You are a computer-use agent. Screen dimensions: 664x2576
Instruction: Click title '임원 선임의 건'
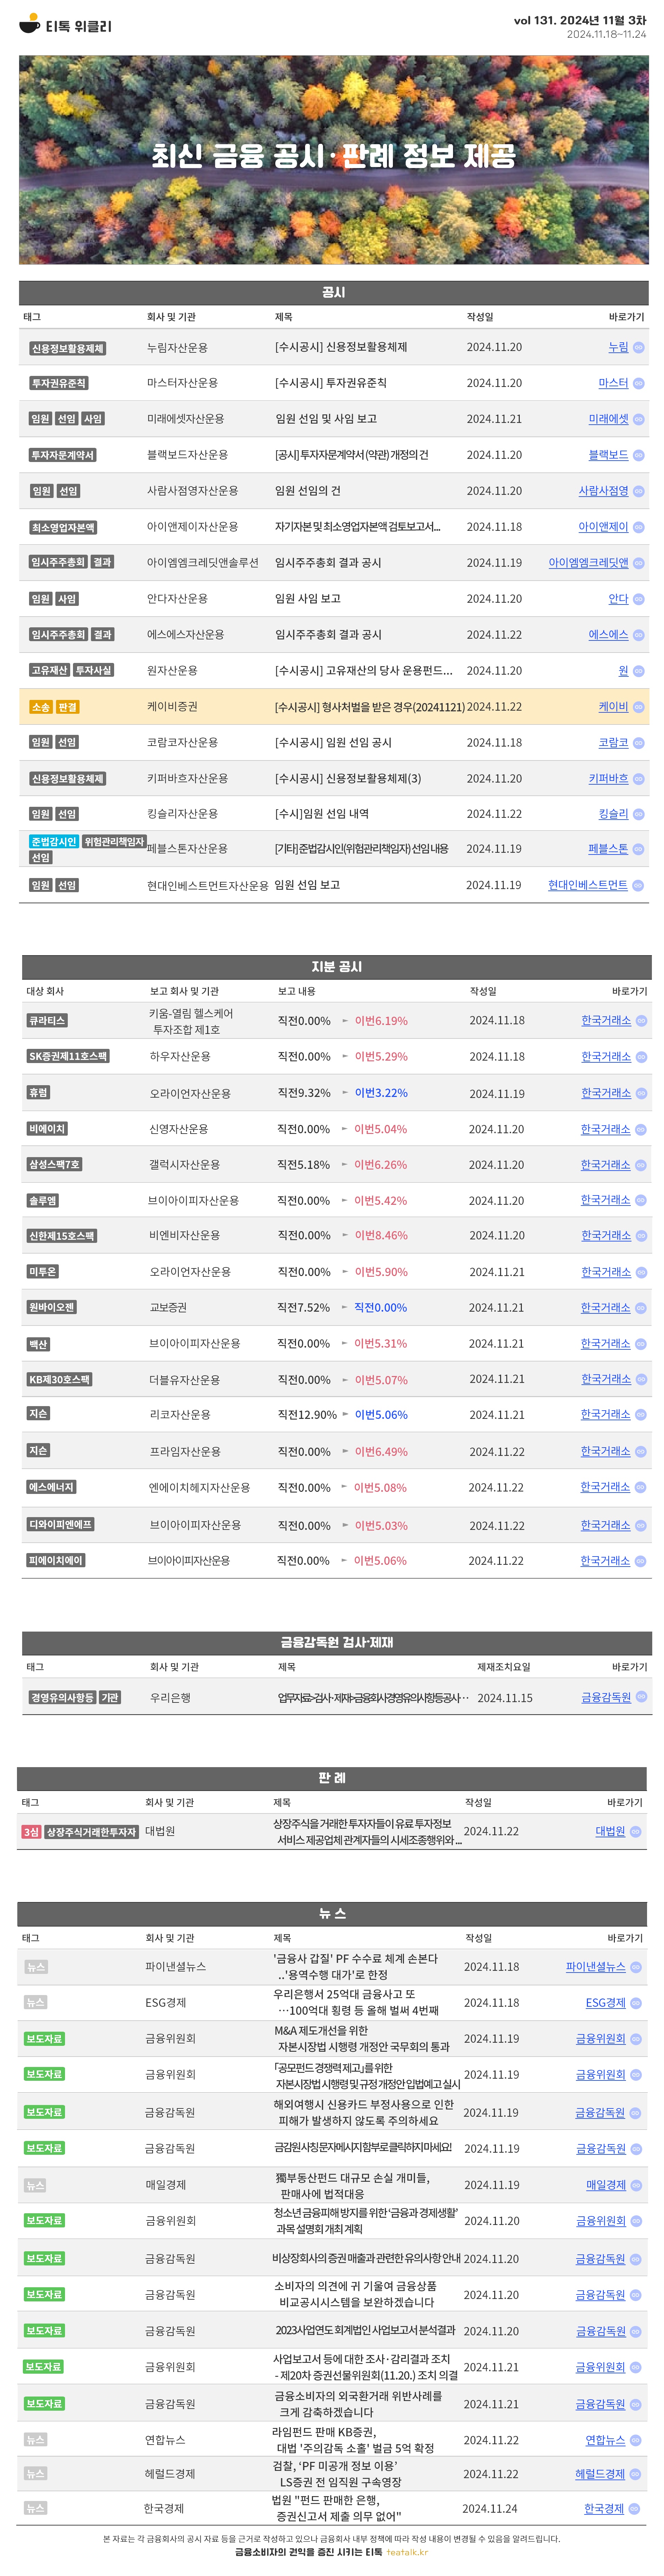(308, 491)
